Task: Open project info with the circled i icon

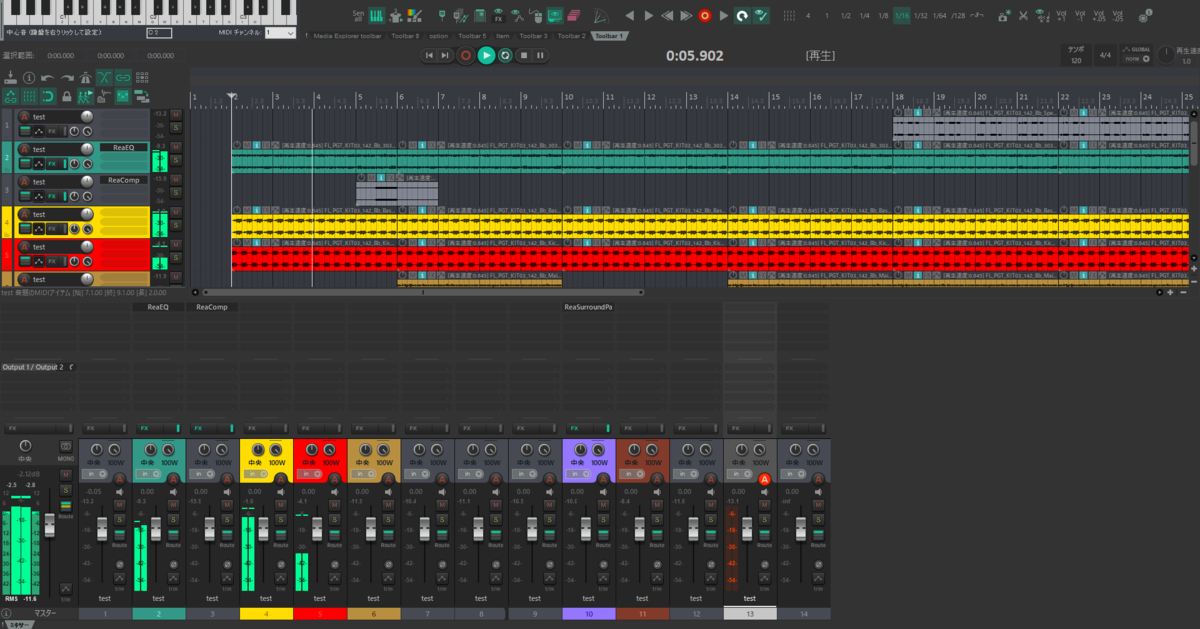Action: point(29,77)
